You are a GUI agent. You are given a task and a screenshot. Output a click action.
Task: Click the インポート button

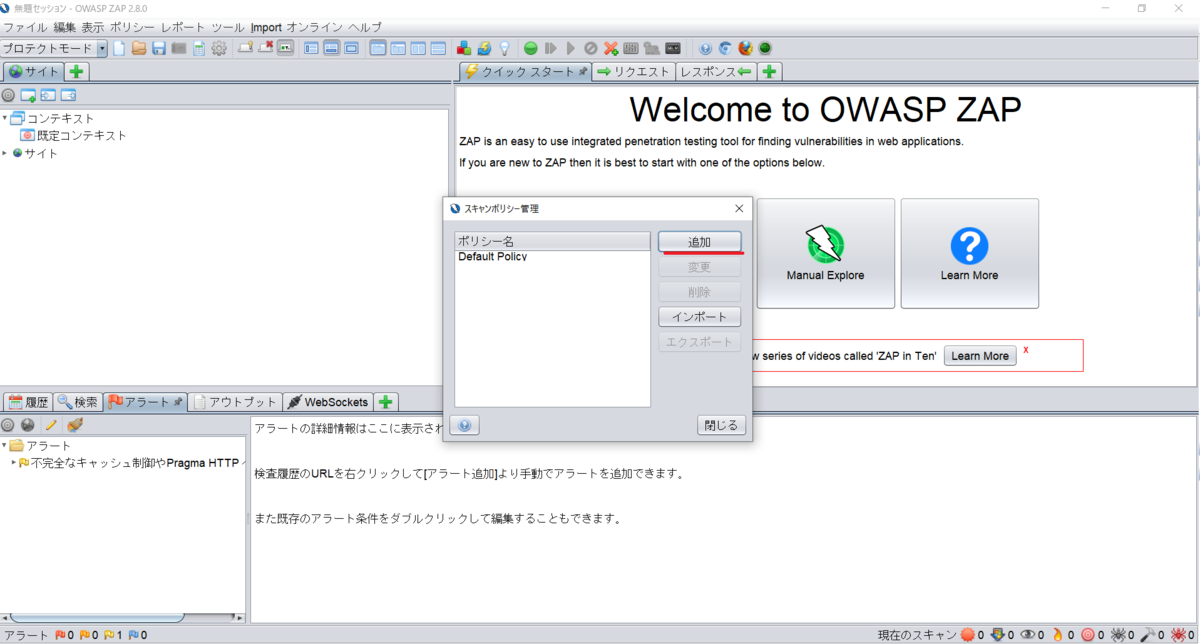pos(699,317)
